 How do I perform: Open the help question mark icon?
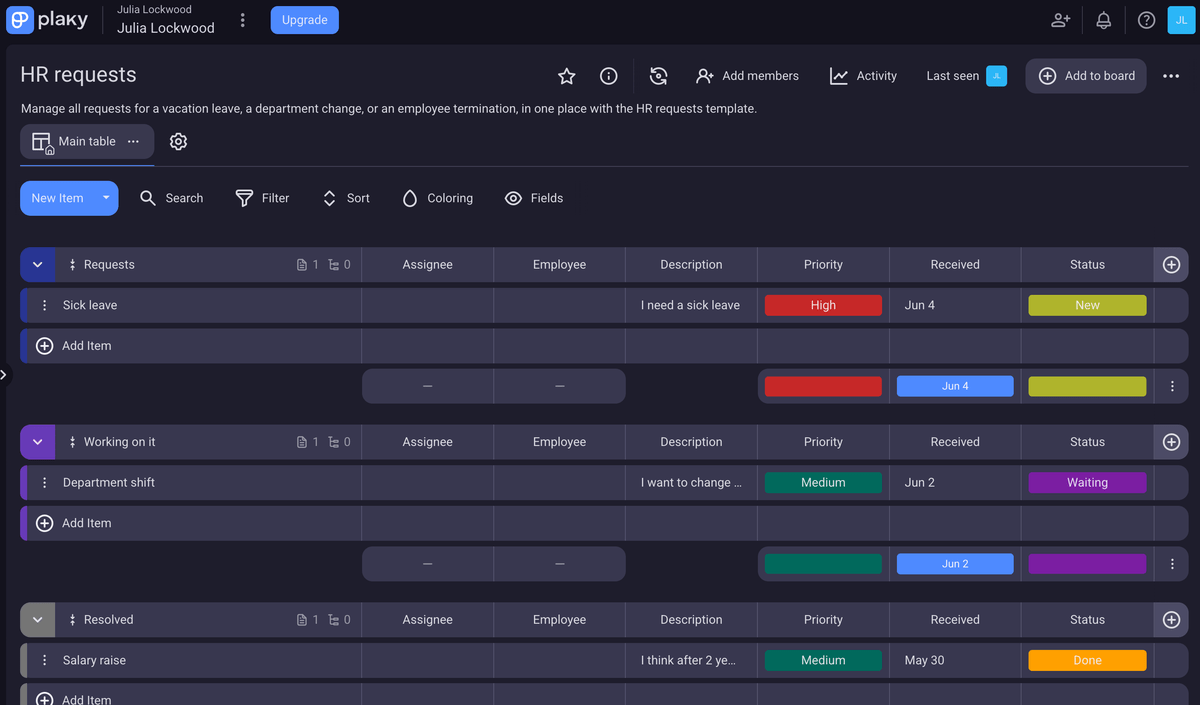(x=1146, y=20)
